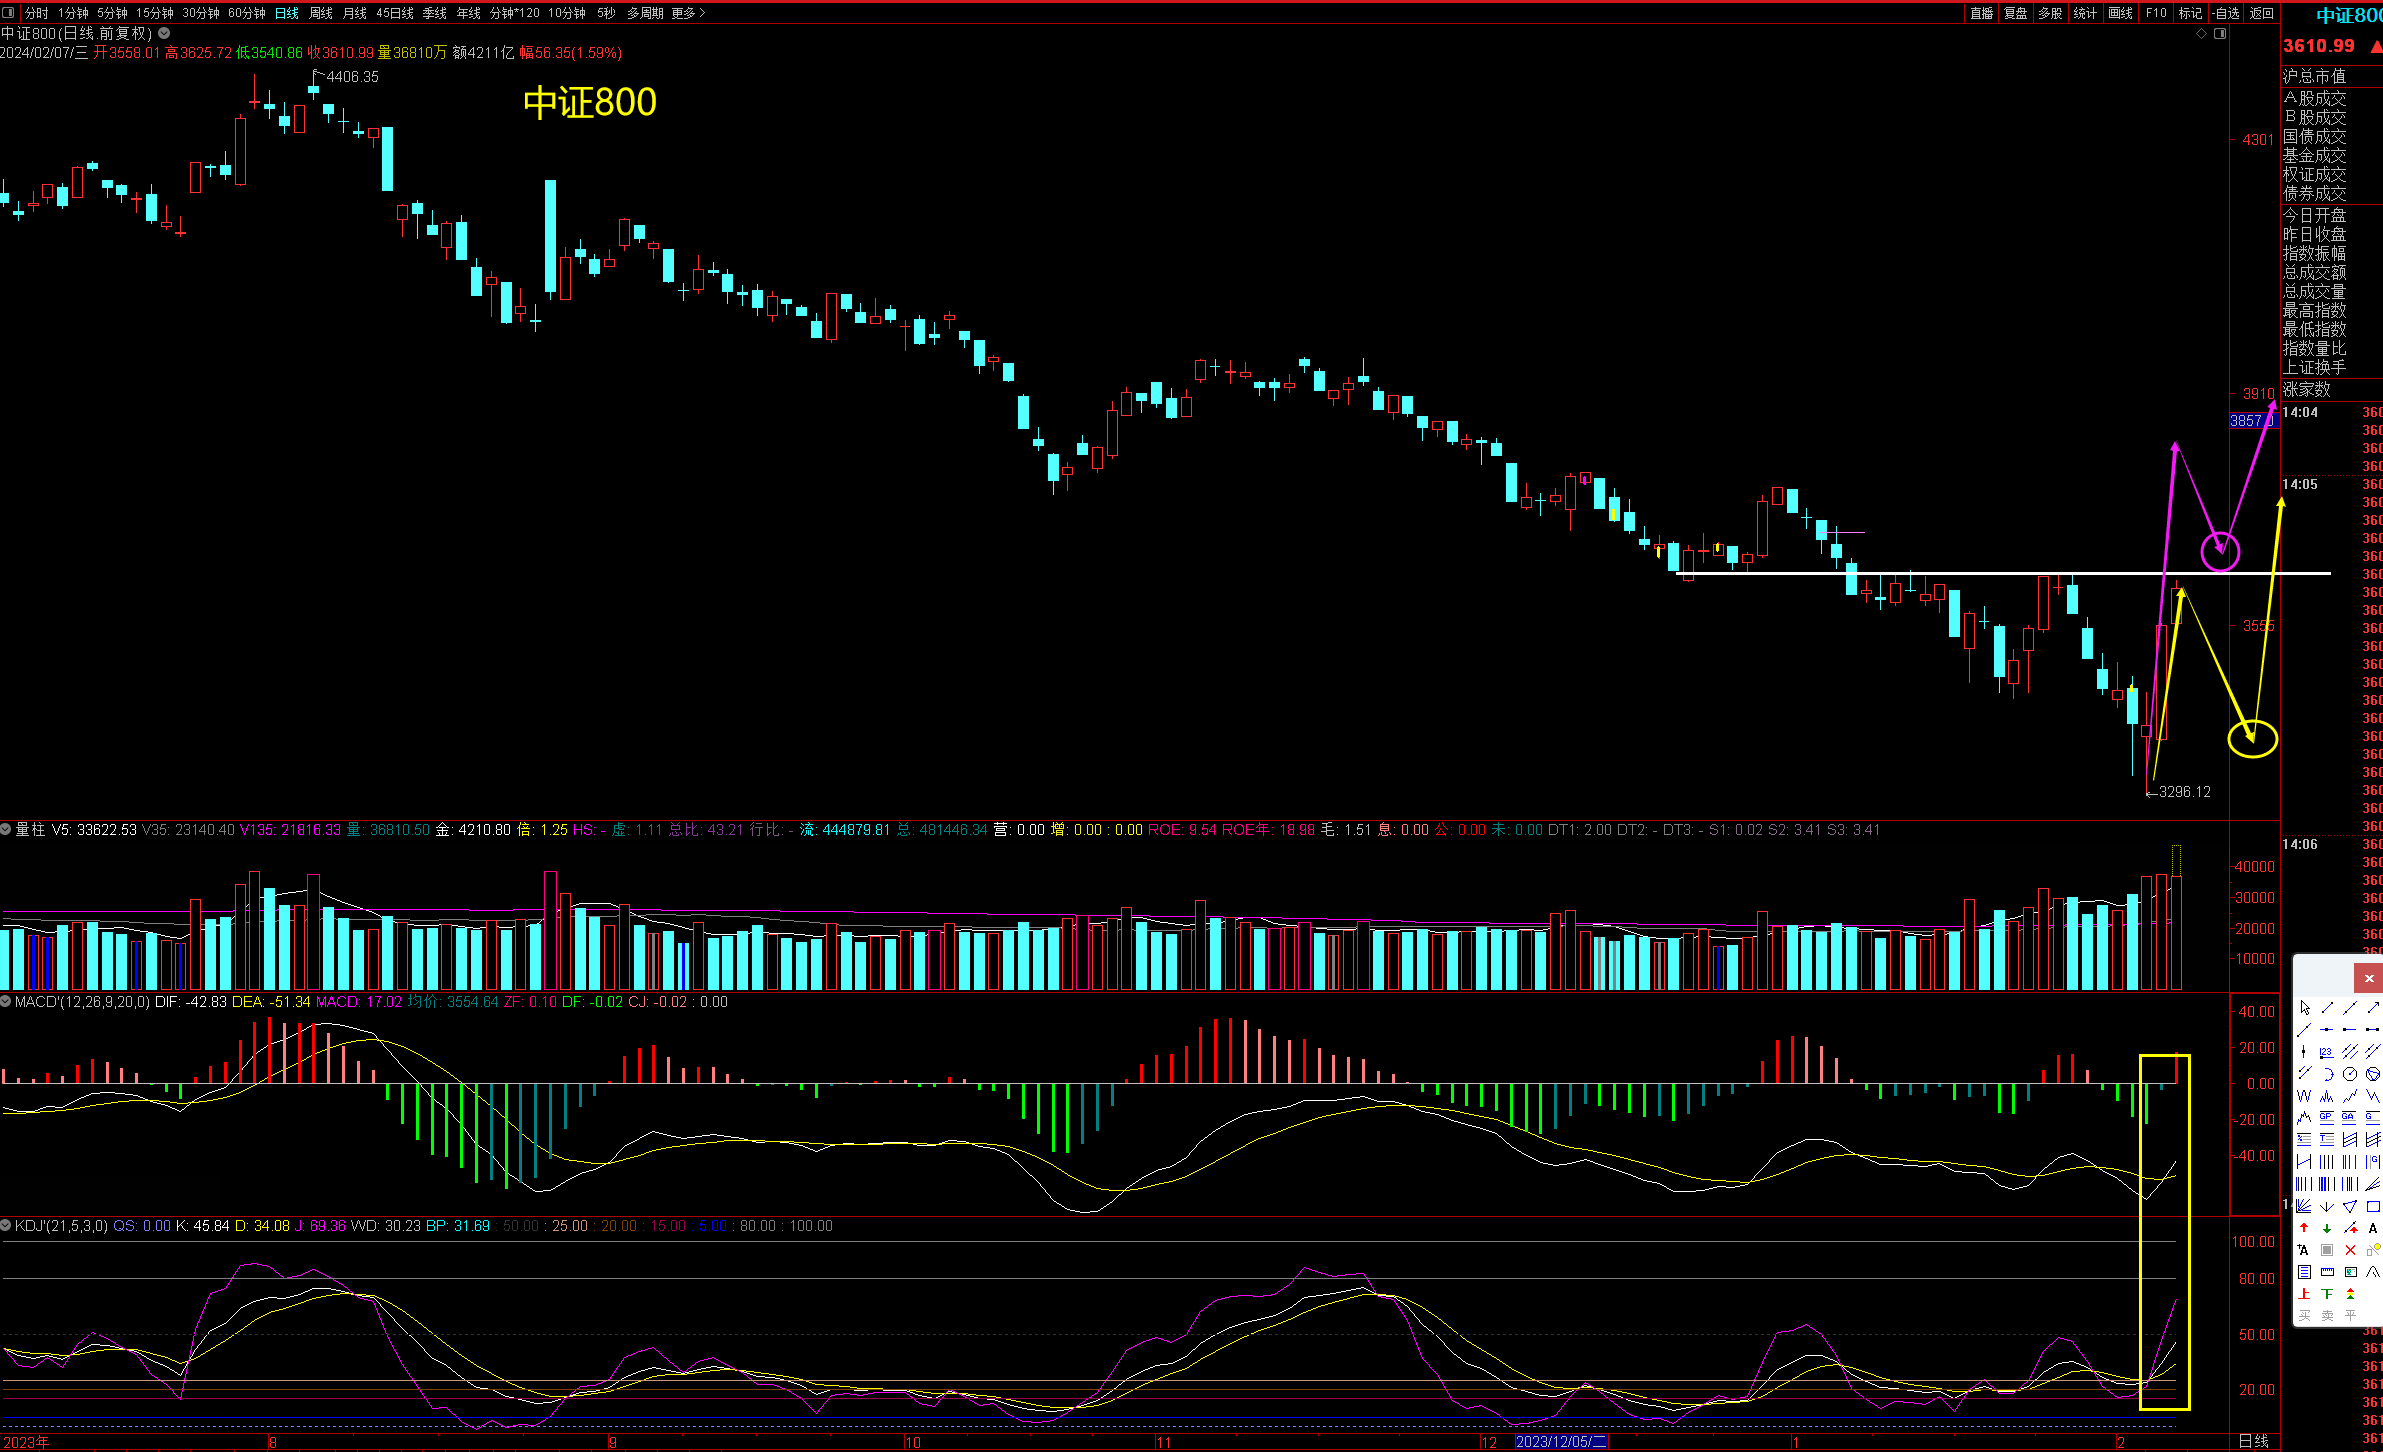Pick the green down-arrow marker tool

2327,1228
